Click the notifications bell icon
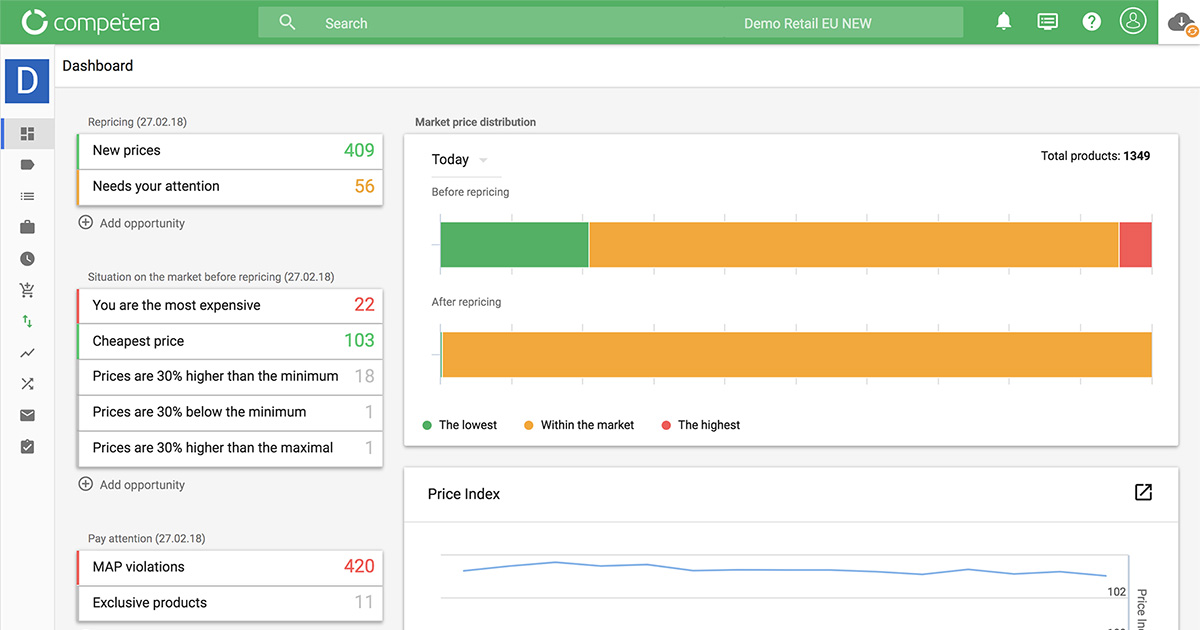Viewport: 1200px width, 630px height. 1003,20
